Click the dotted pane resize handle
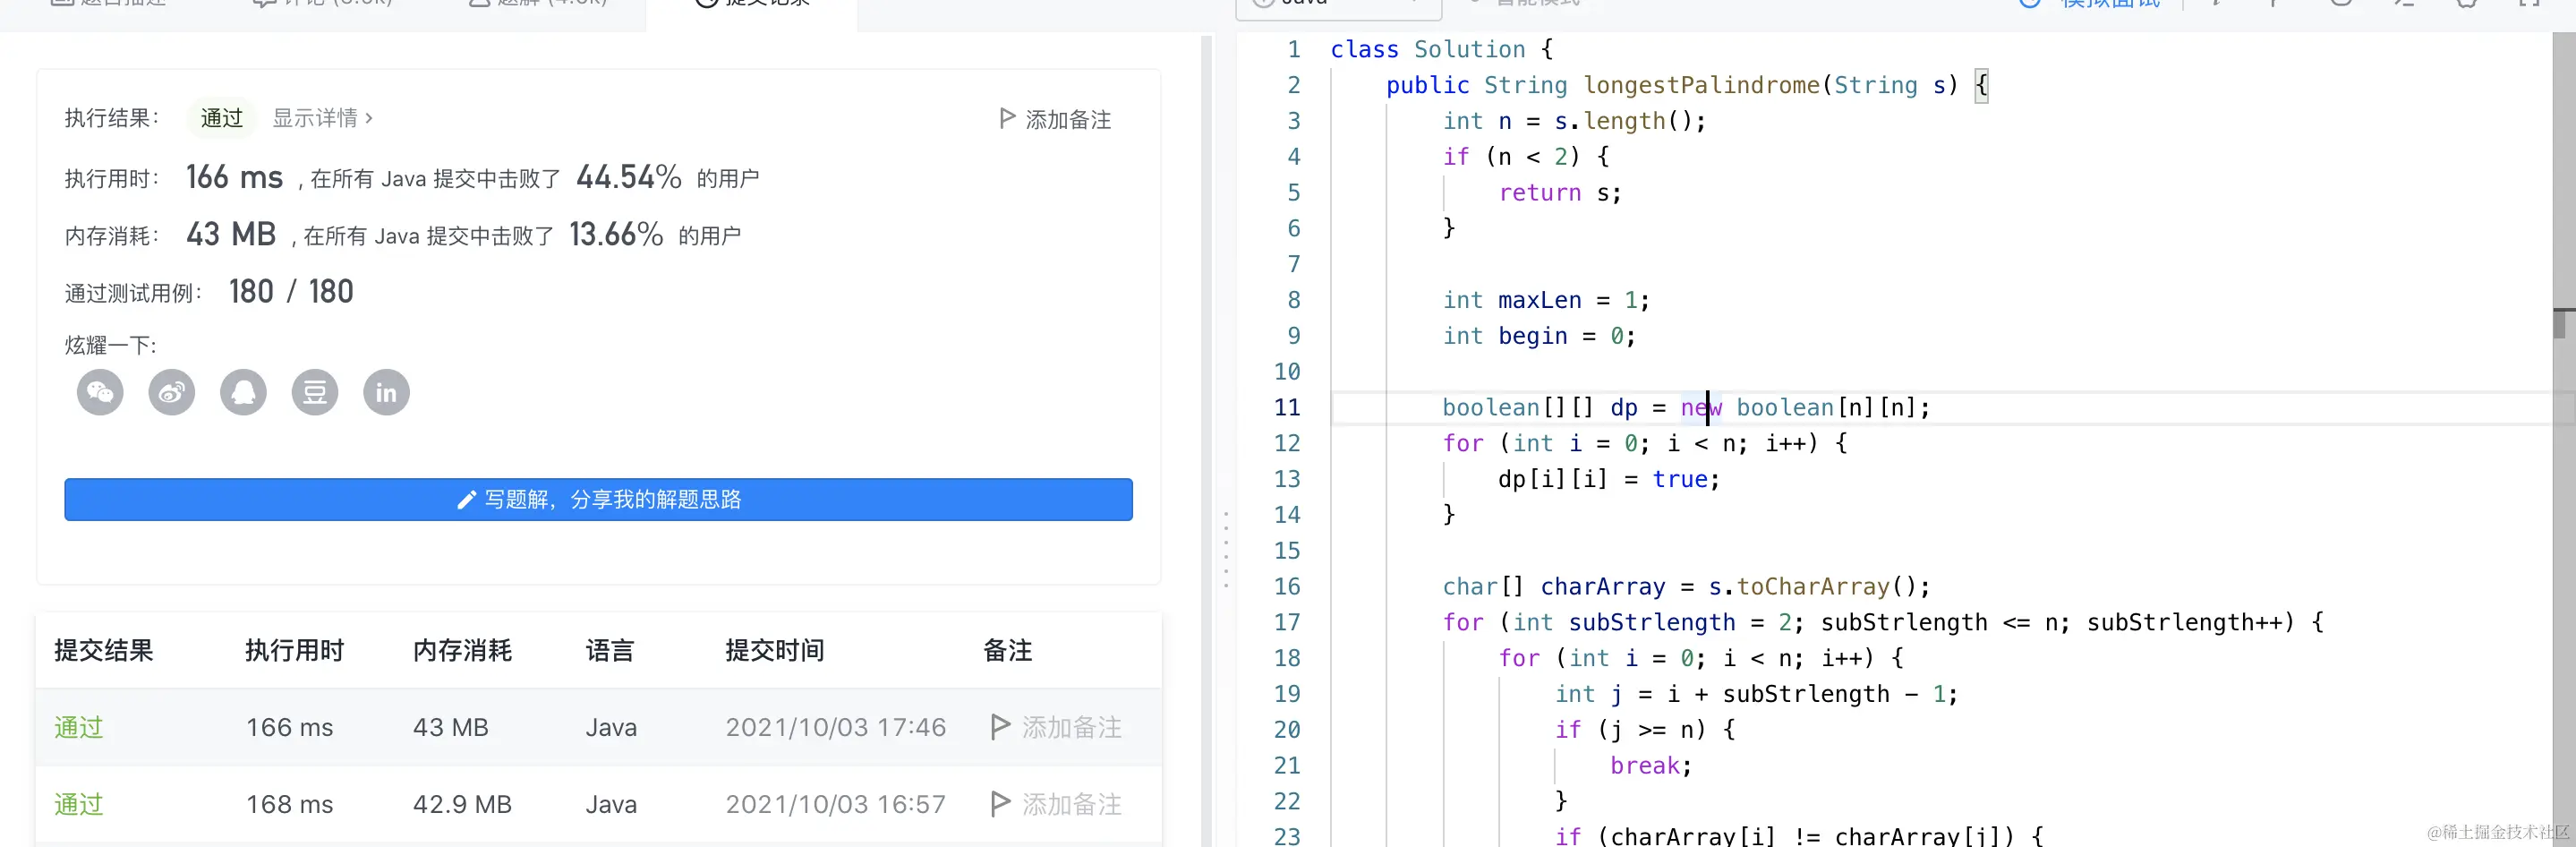 coord(1226,549)
